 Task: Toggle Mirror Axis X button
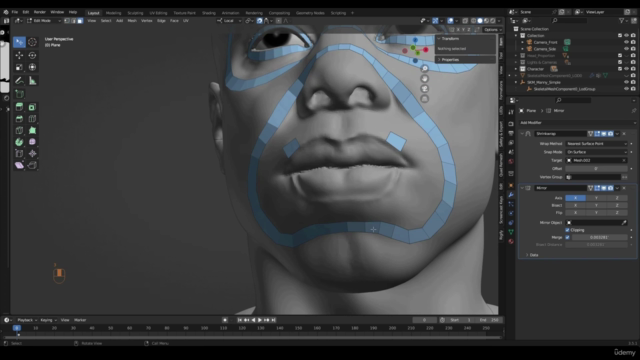click(576, 198)
